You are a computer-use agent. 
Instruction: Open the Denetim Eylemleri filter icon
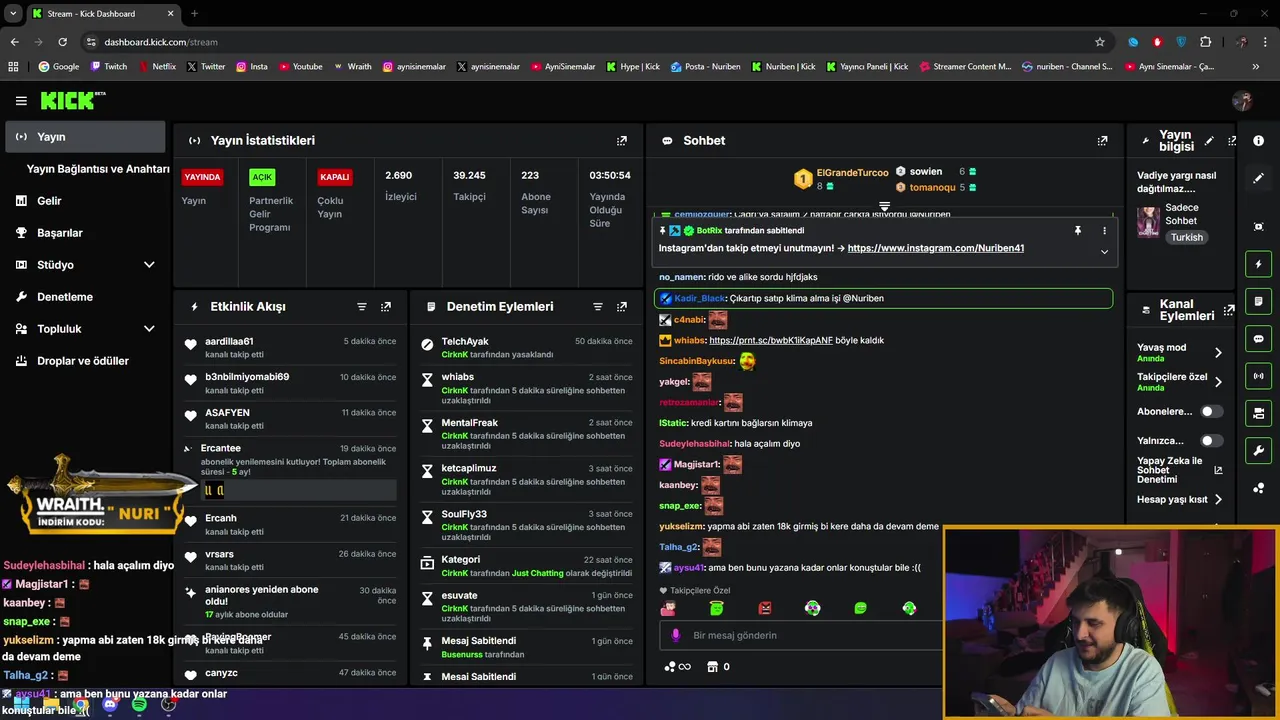pos(598,307)
